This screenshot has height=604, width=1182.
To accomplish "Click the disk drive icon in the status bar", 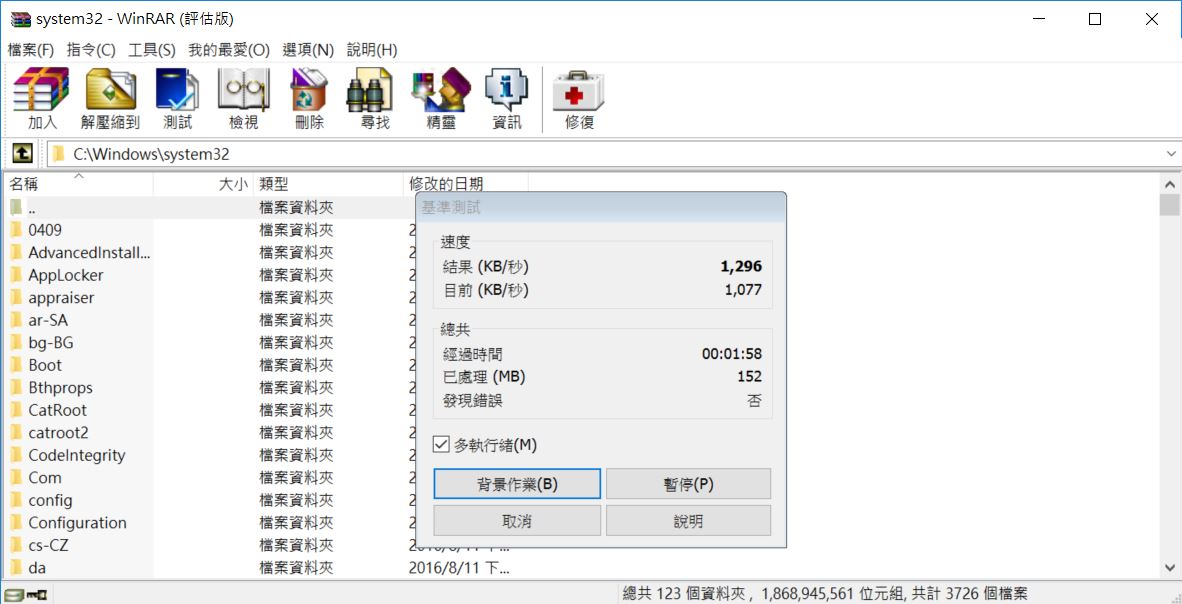I will 14,595.
